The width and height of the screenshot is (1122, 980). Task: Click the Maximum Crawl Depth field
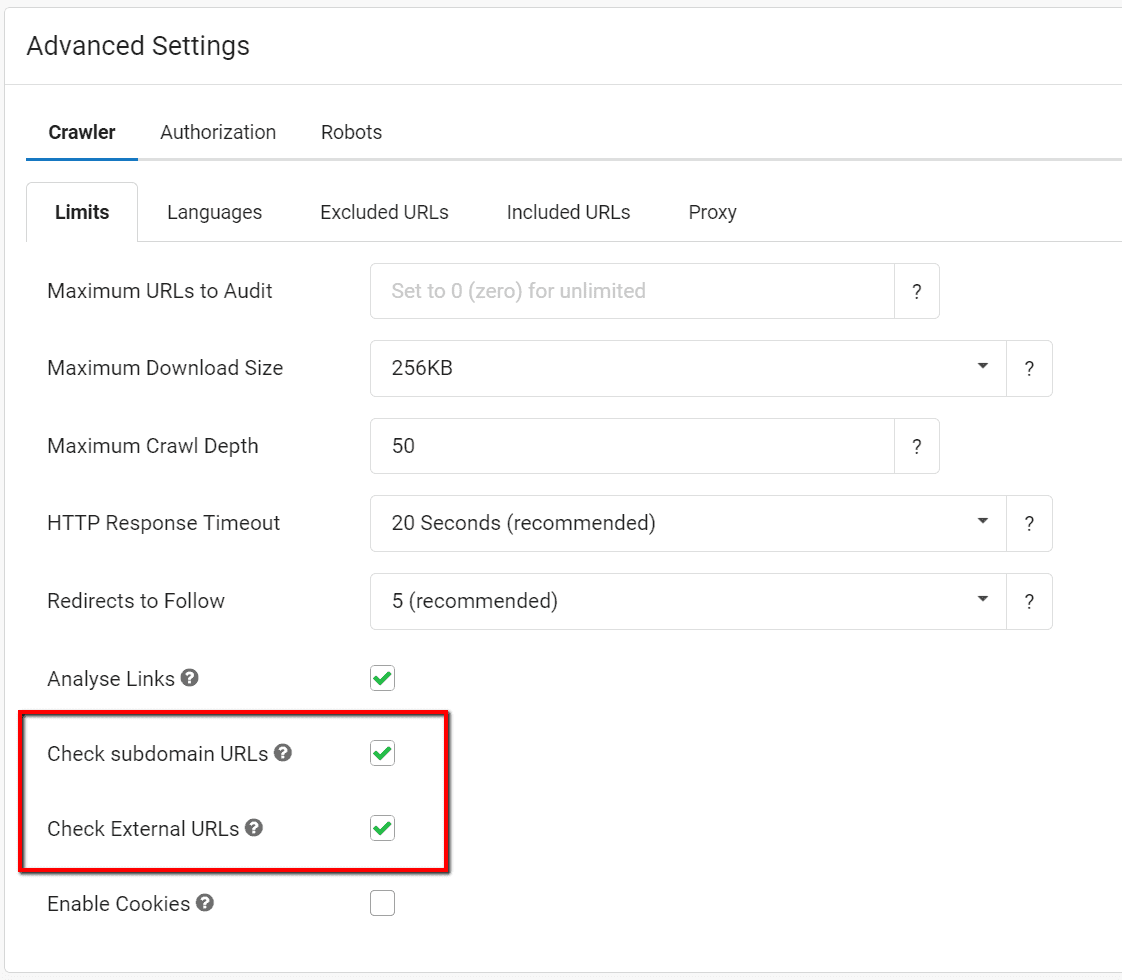(633, 446)
